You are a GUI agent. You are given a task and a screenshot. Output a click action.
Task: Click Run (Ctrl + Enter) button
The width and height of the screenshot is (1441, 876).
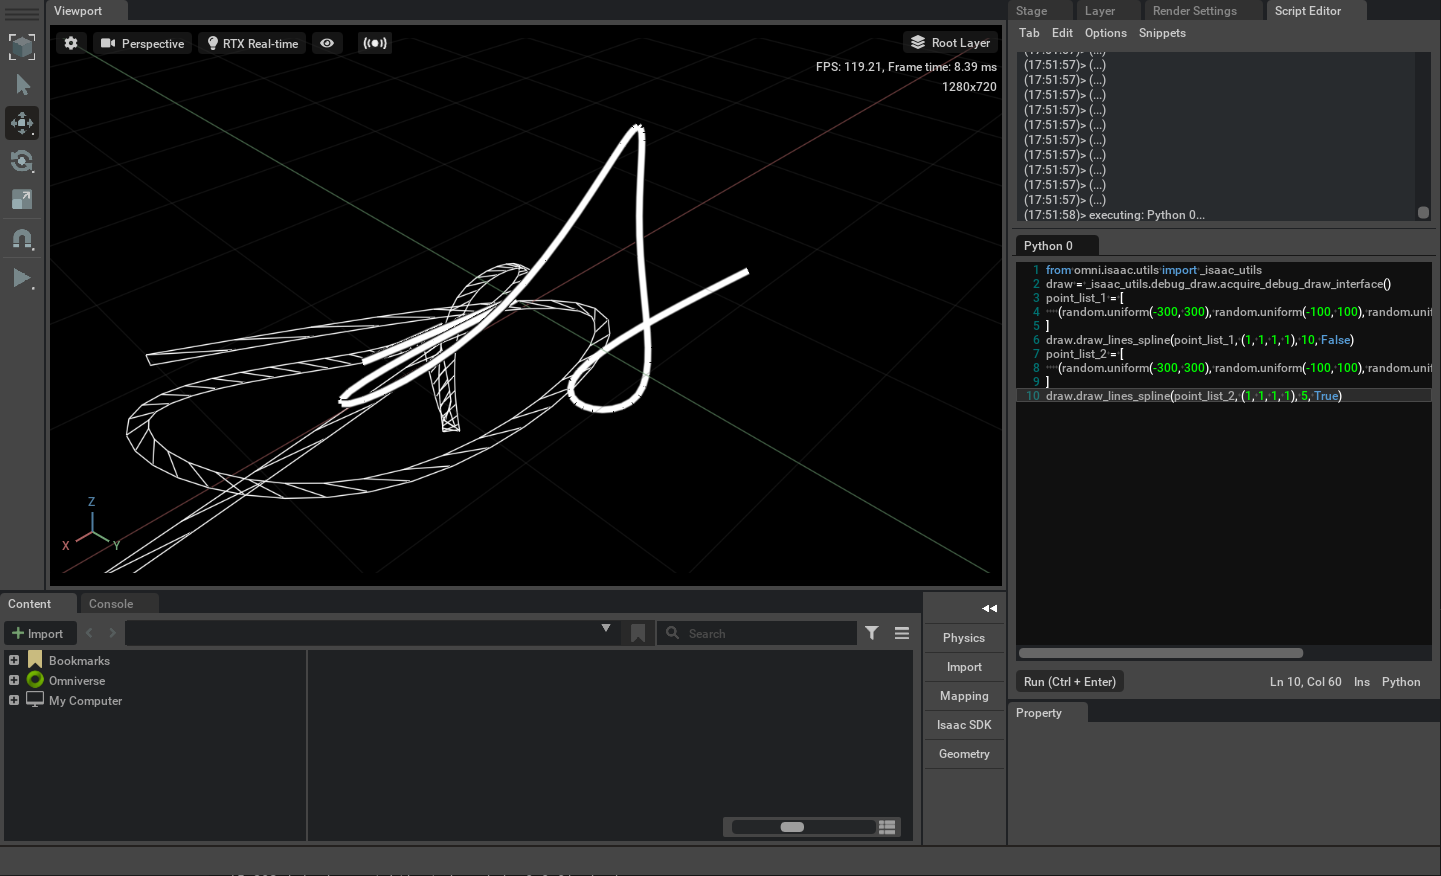1070,682
